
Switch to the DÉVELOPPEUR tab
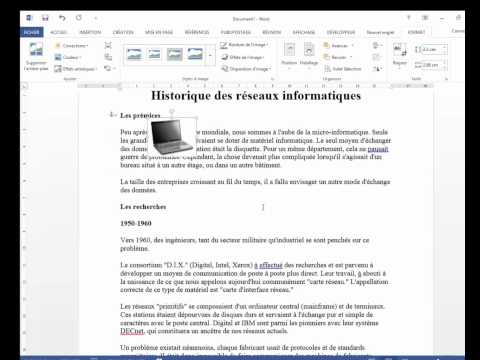(x=341, y=32)
